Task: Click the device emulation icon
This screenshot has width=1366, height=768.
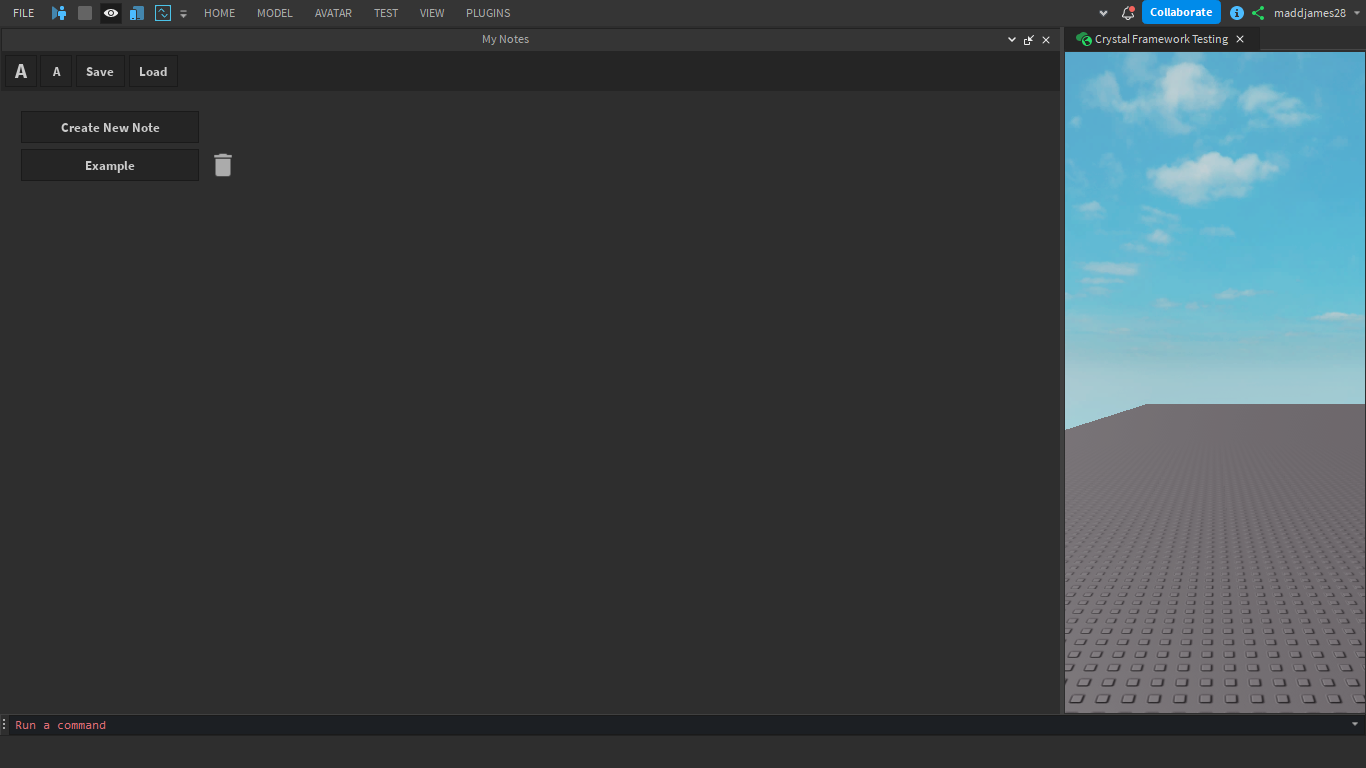Action: [x=137, y=13]
